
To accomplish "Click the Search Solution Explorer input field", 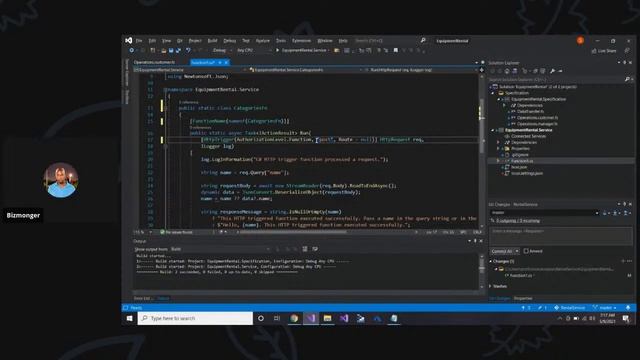I will point(557,80).
